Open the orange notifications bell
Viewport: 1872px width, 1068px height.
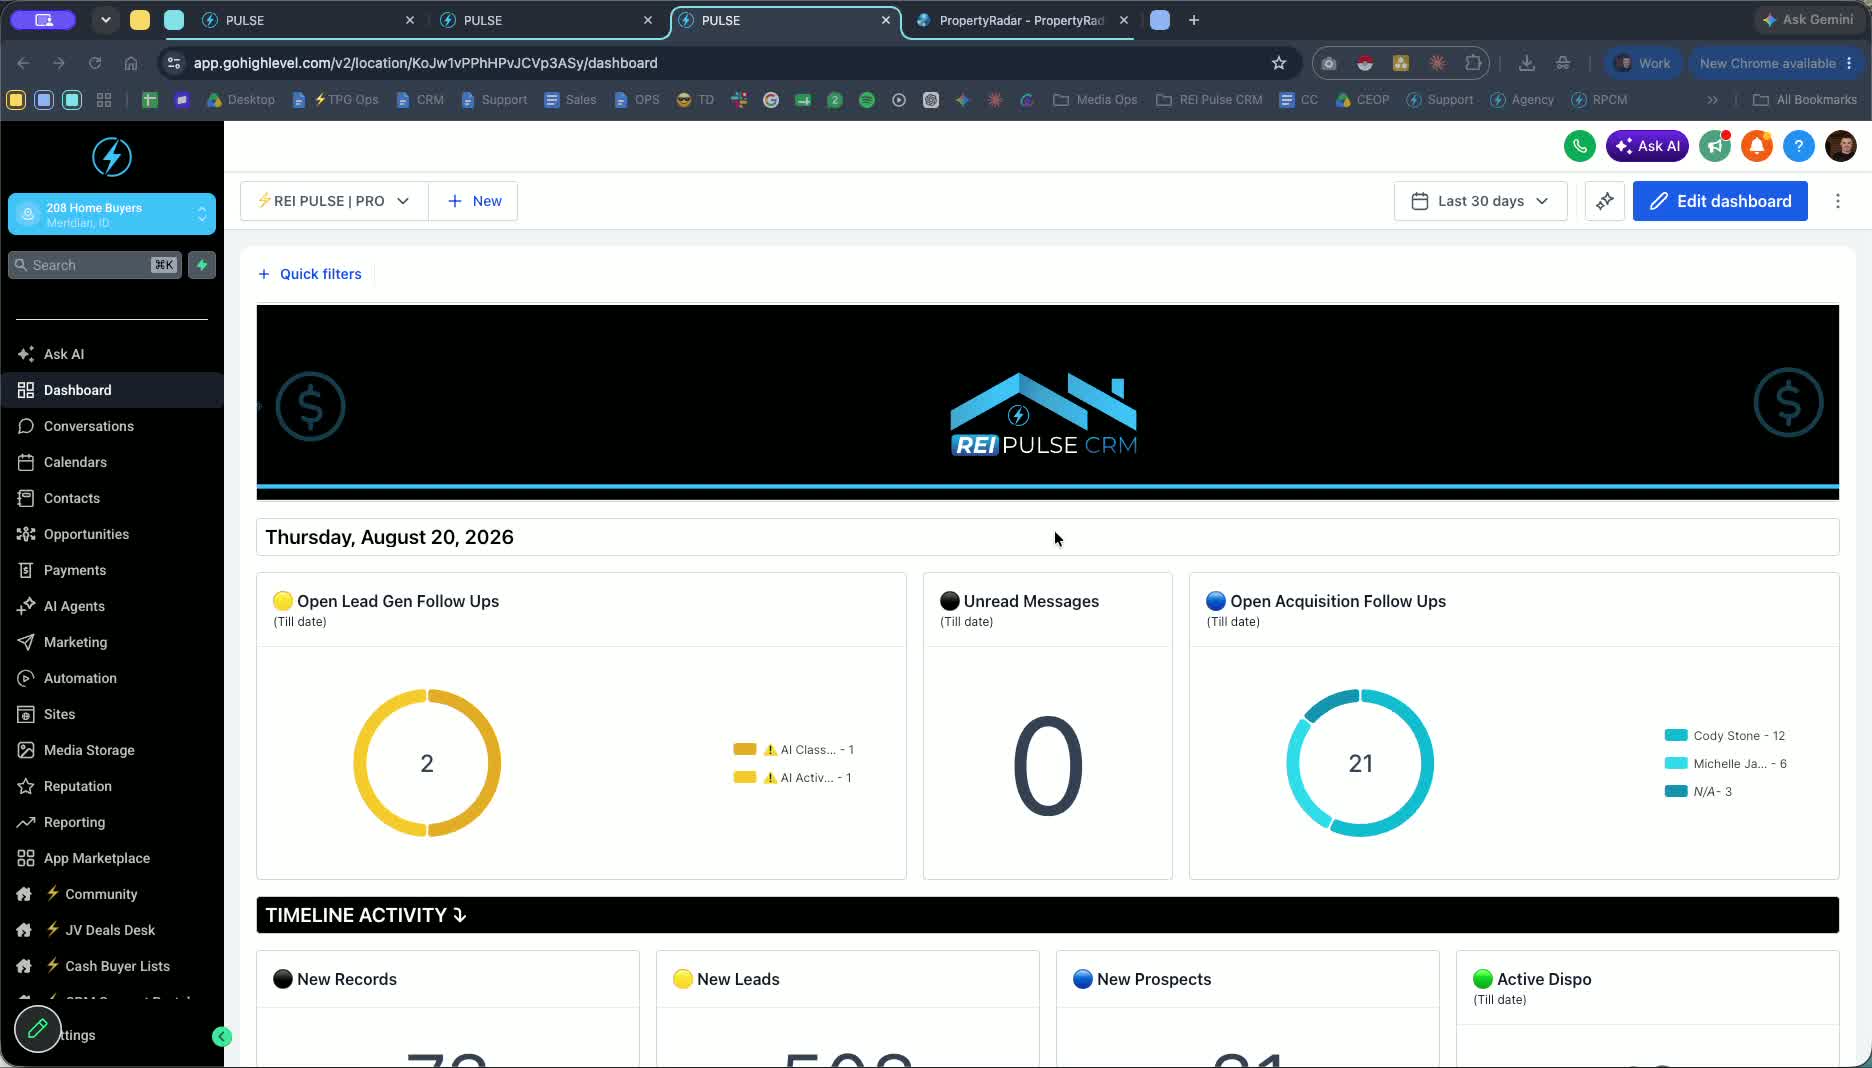[1757, 146]
